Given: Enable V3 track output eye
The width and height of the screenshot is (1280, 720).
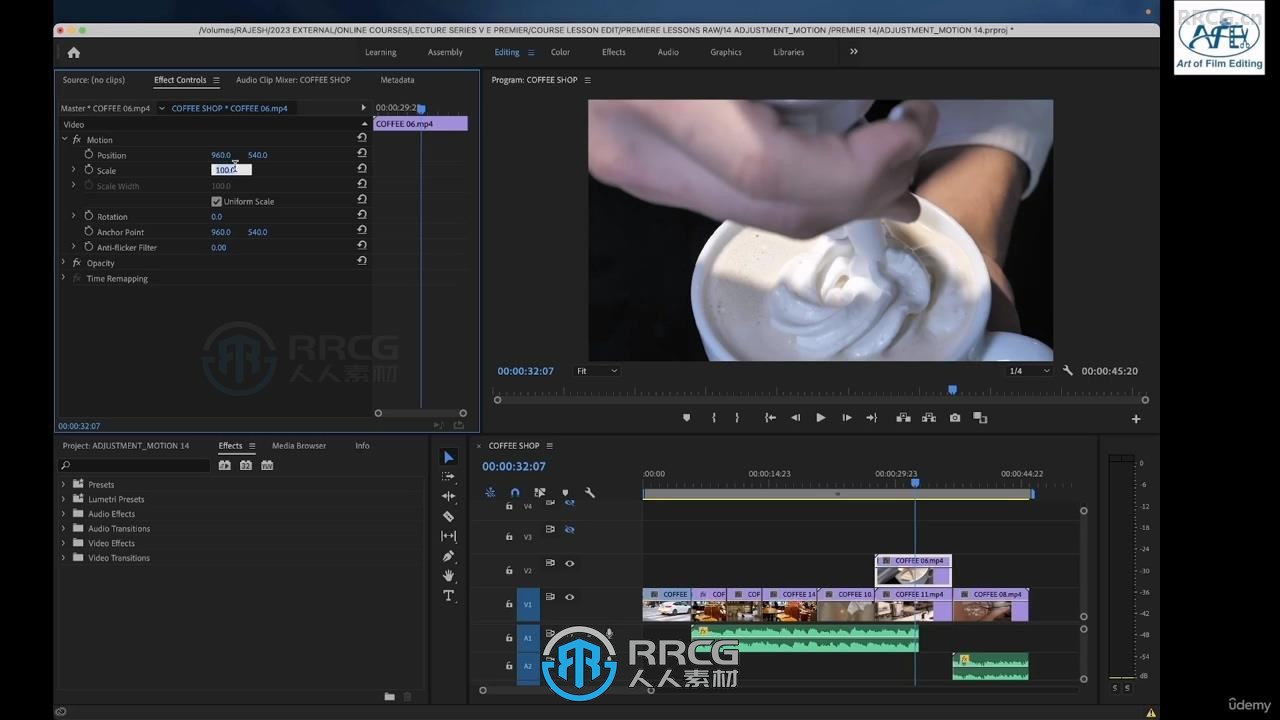Looking at the screenshot, I should coord(569,529).
